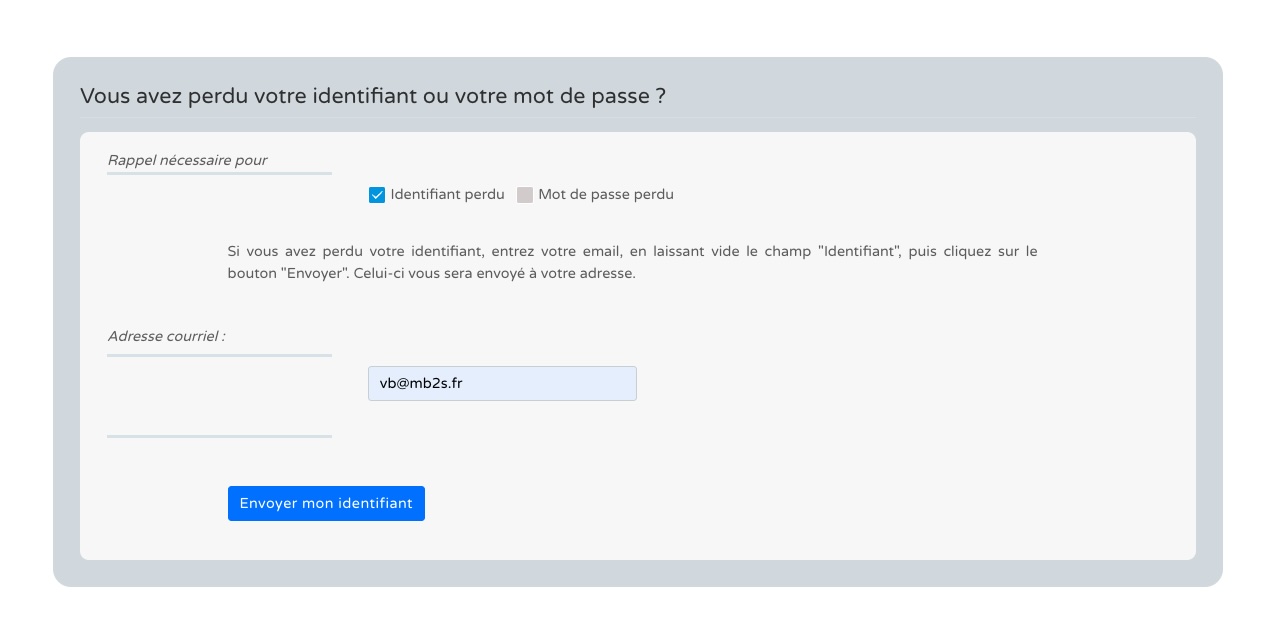Place cursor in the vb@mb2s.fr text
Viewport: 1279px width, 626px height.
421,384
